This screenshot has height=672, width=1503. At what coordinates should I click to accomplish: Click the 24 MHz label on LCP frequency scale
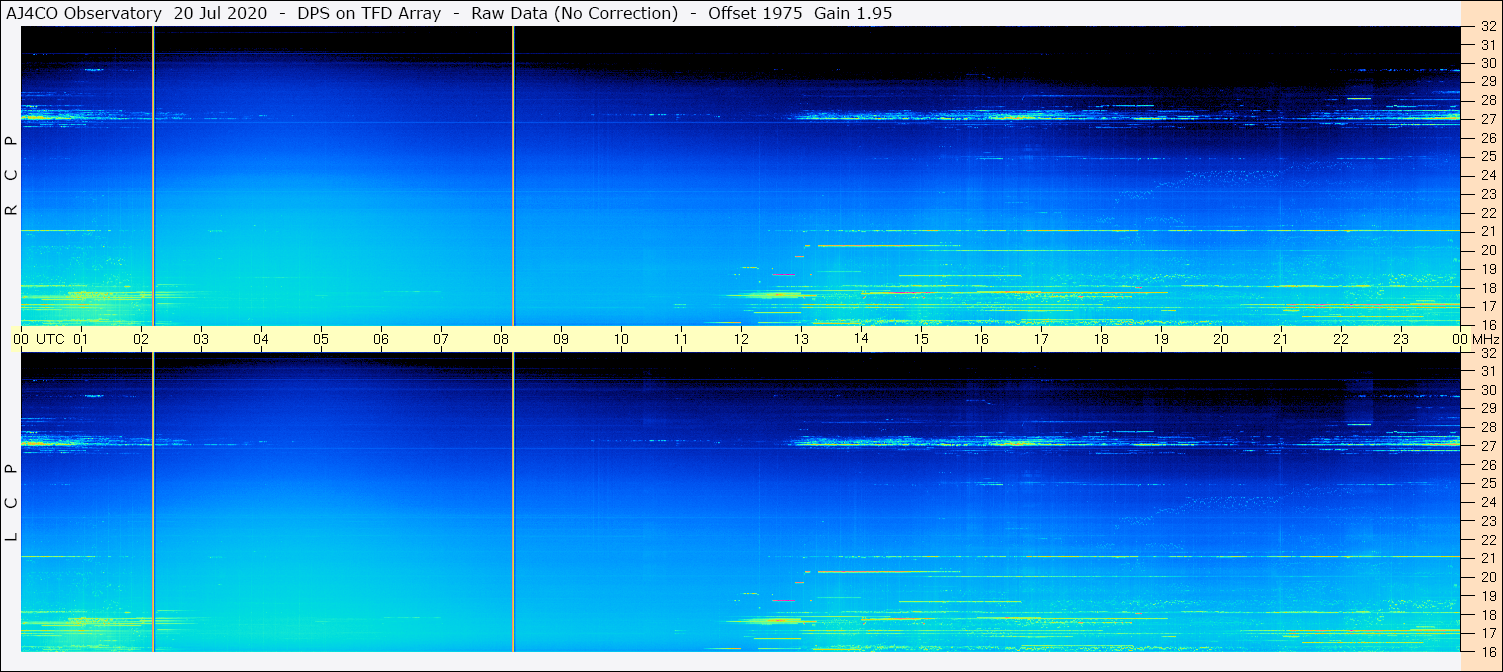click(1488, 502)
